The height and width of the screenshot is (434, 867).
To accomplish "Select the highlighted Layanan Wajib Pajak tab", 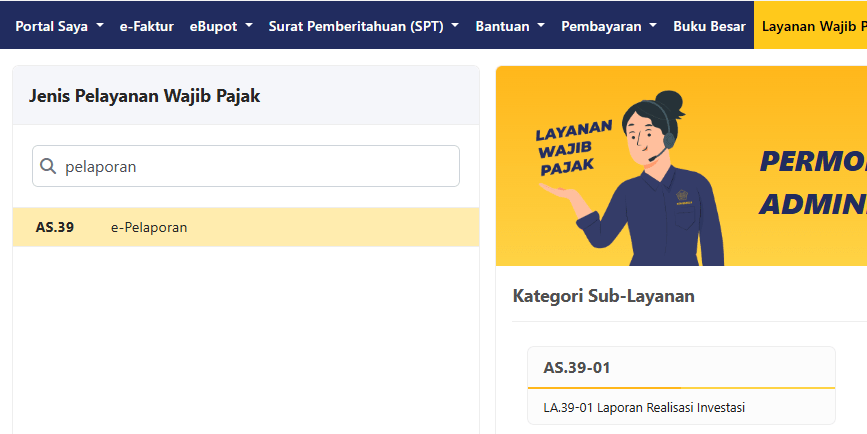I will pos(812,26).
